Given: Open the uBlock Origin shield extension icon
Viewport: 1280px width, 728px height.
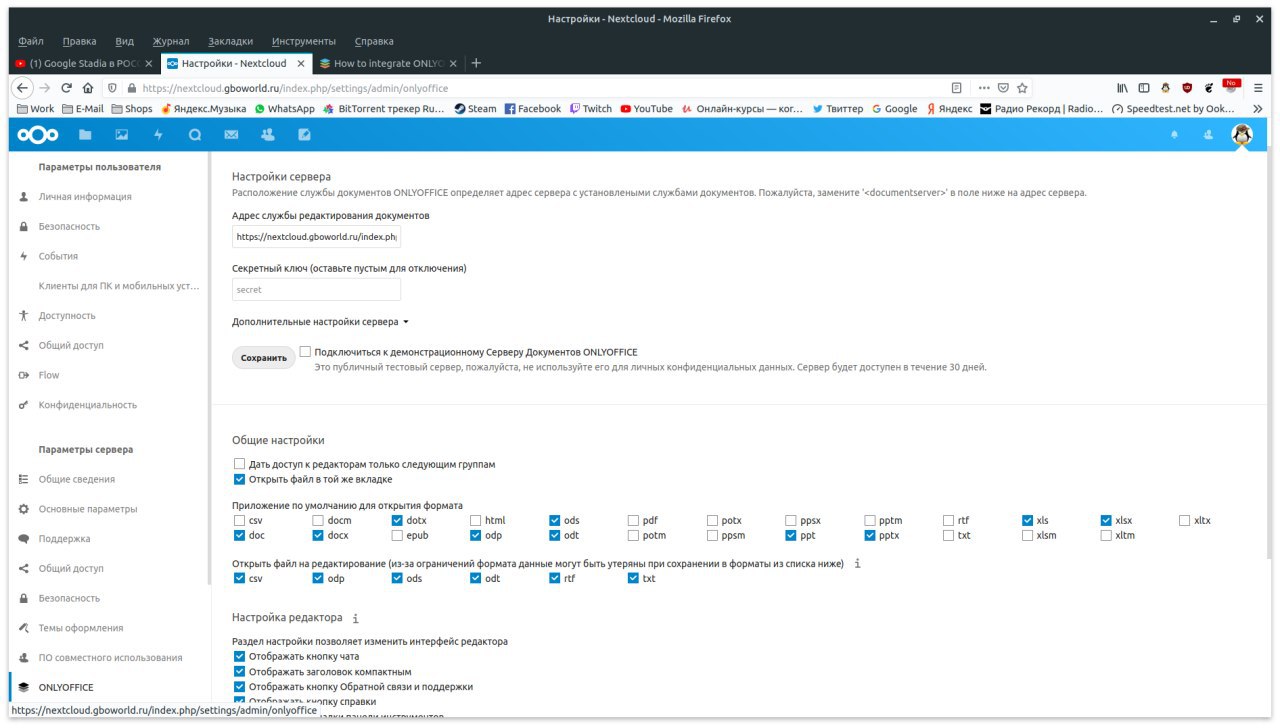Looking at the screenshot, I should (x=1187, y=88).
